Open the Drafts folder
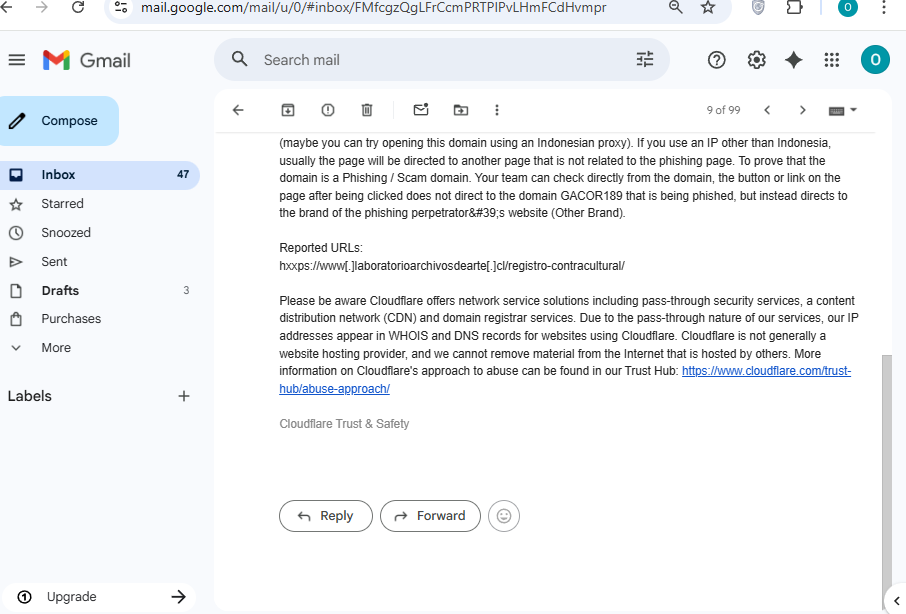Screen dimensions: 906x614 (x=60, y=291)
